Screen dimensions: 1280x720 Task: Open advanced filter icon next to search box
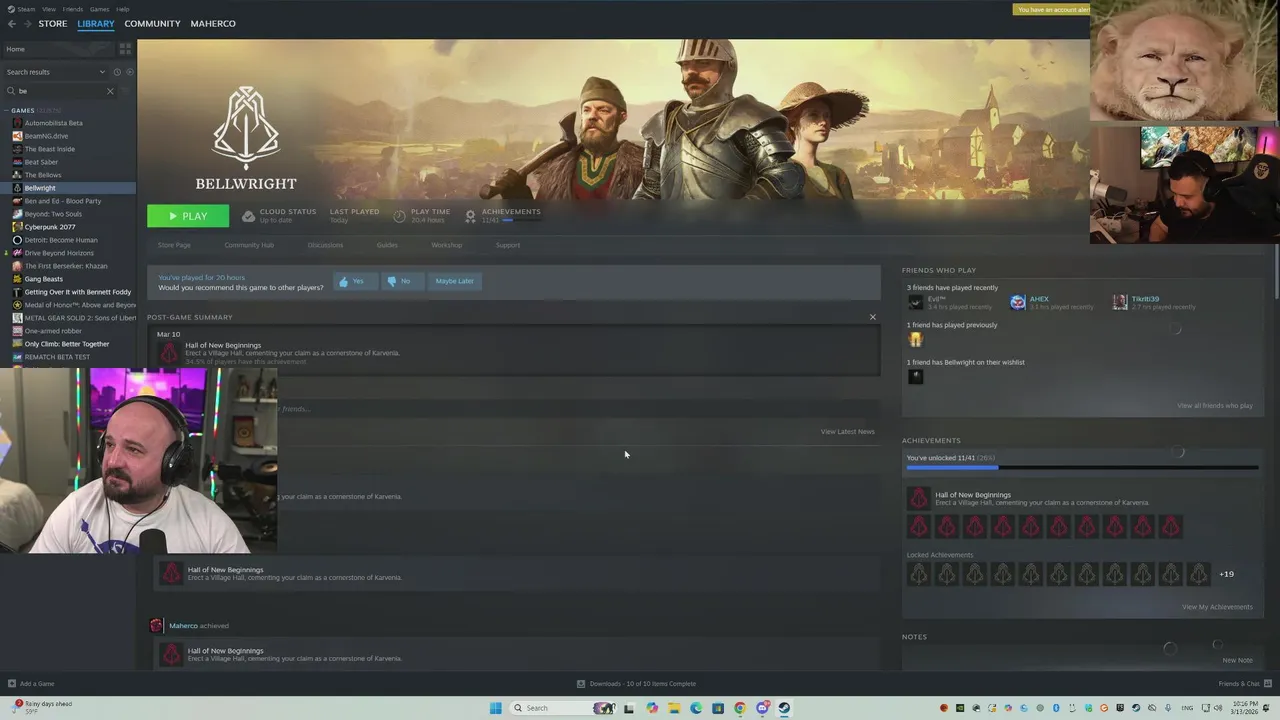pyautogui.click(x=125, y=91)
